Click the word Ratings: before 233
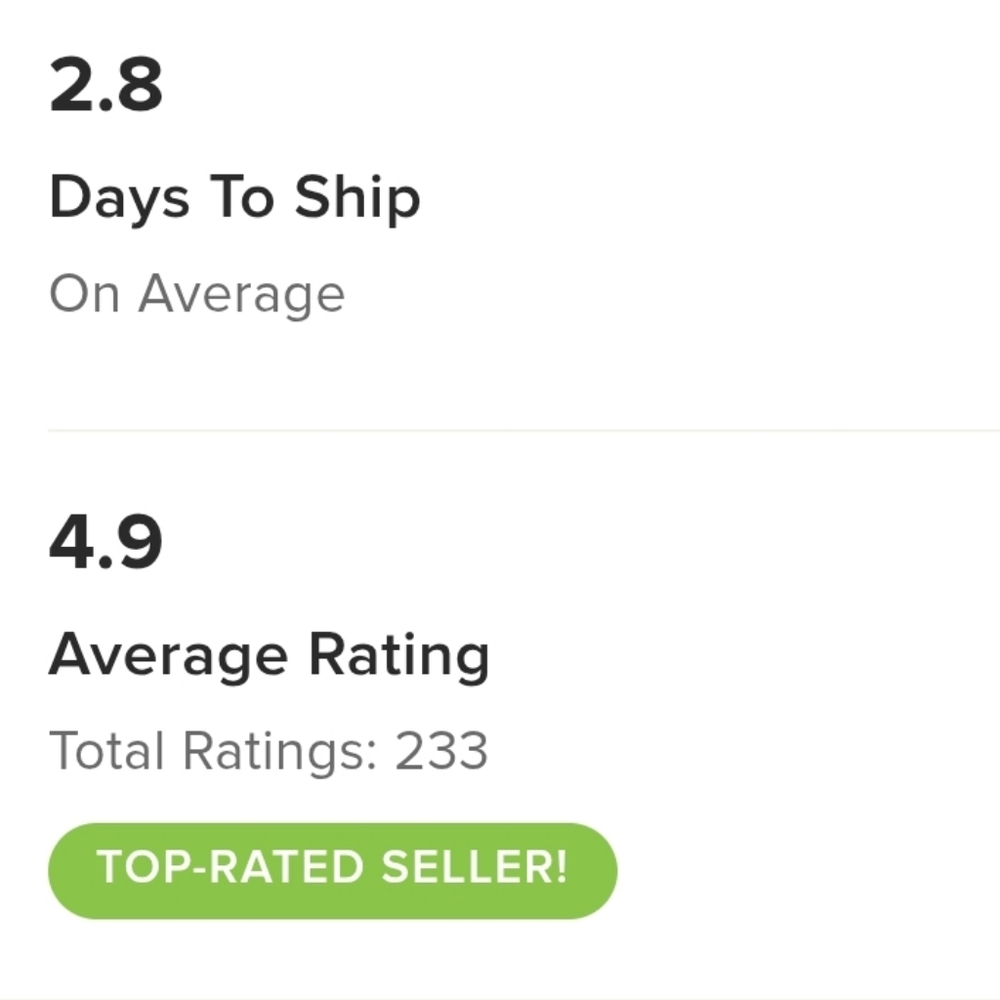1000x1000 pixels. coord(280,753)
